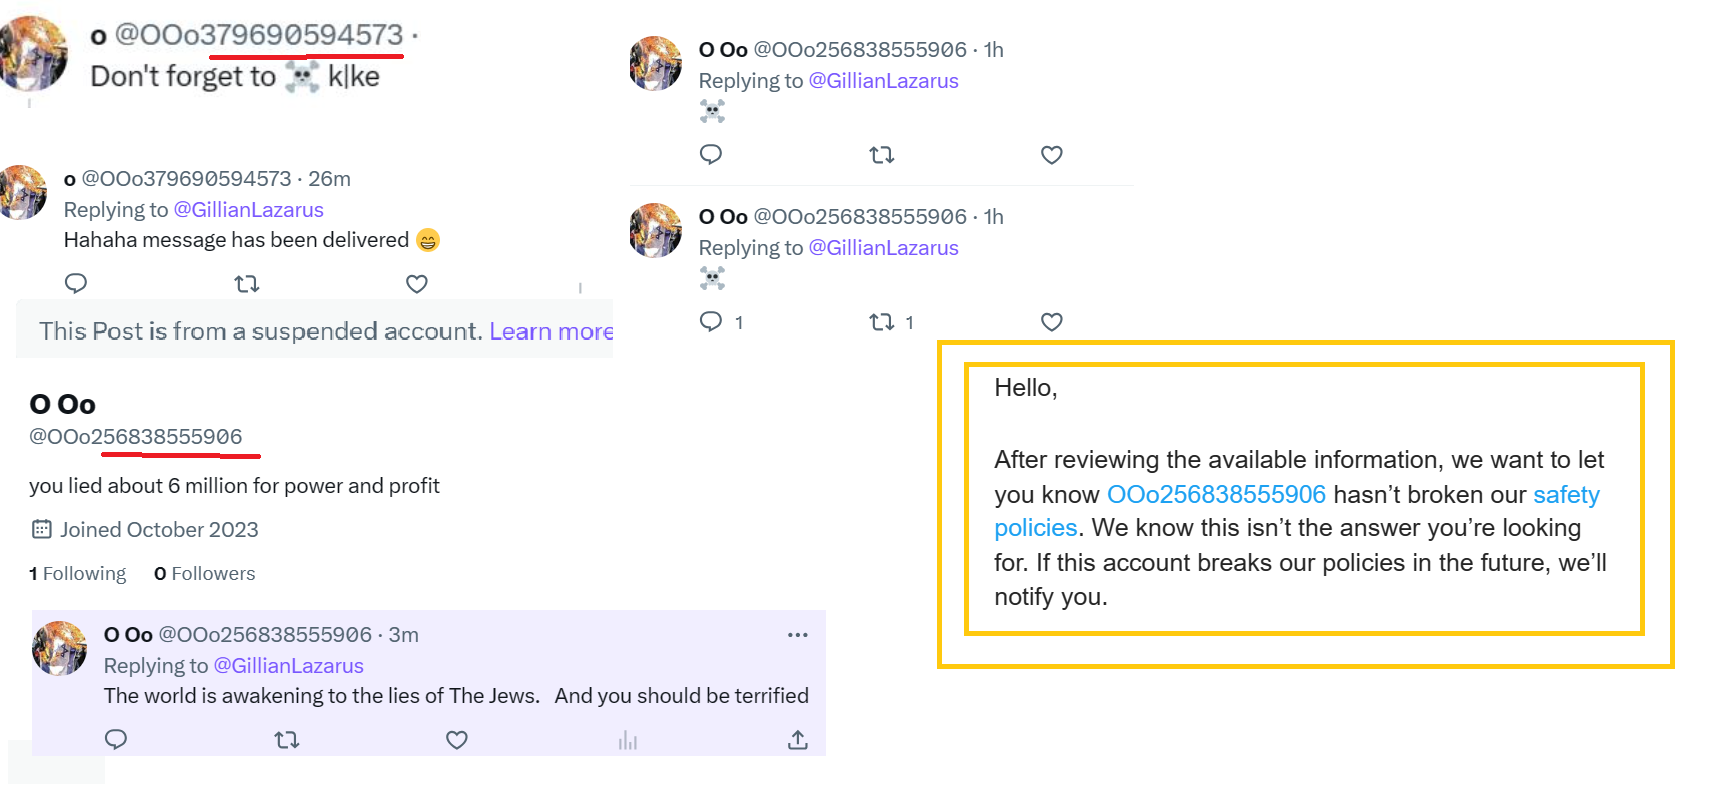Open the Learn more link
The image size is (1720, 798).
point(550,331)
